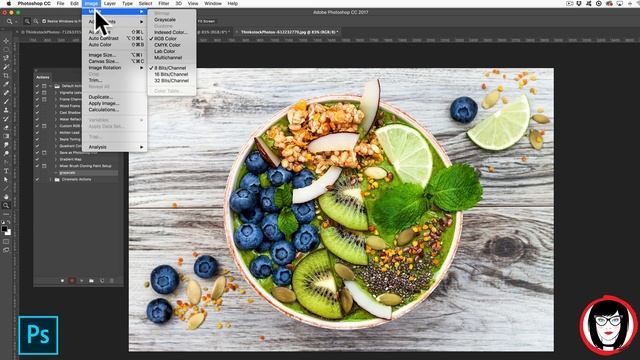The width and height of the screenshot is (640, 360).
Task: Swap foreground and background colors
Action: point(9,222)
